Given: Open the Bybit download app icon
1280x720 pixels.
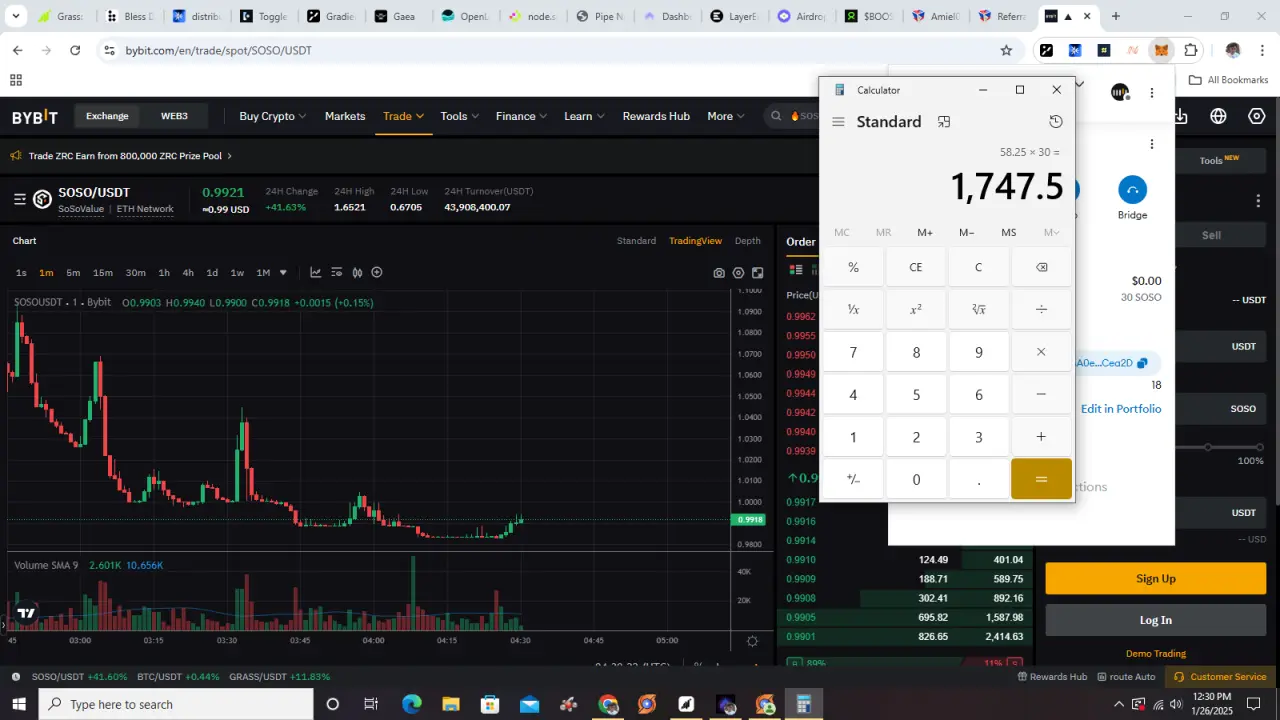Looking at the screenshot, I should pos(1181,116).
